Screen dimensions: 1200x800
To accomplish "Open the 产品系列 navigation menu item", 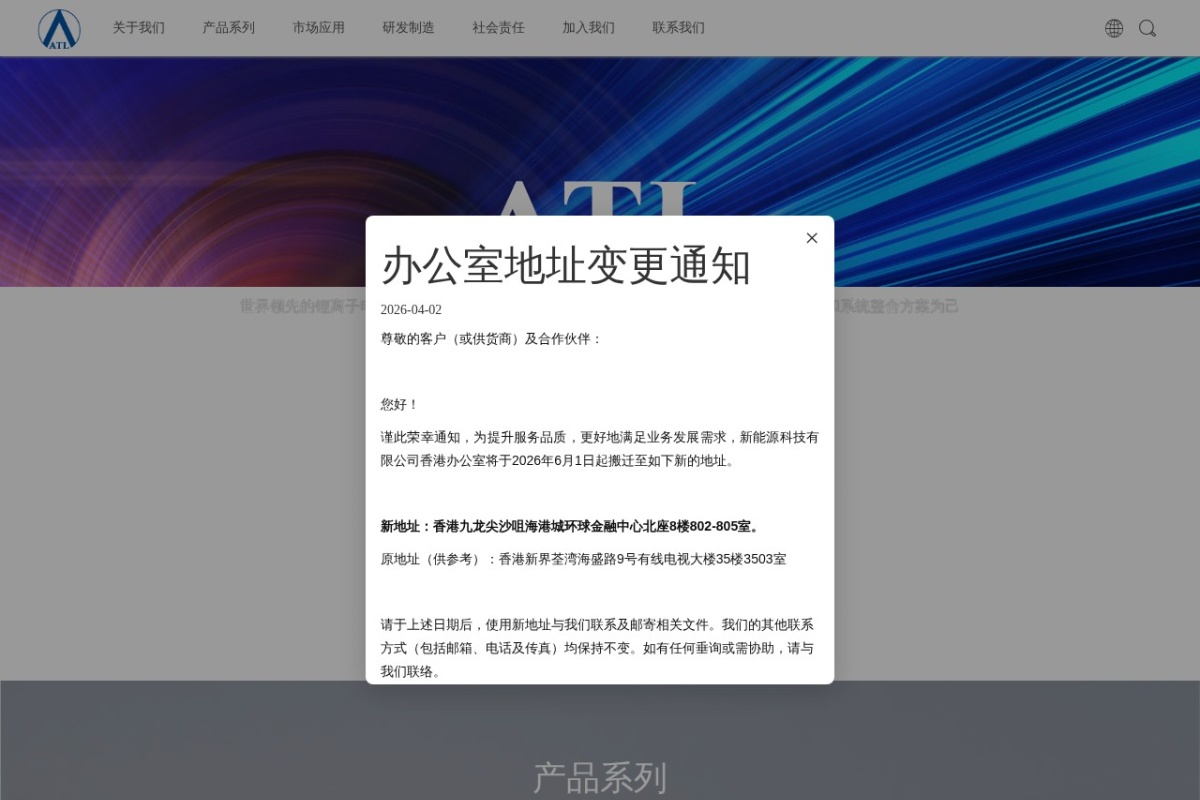I will coord(228,28).
